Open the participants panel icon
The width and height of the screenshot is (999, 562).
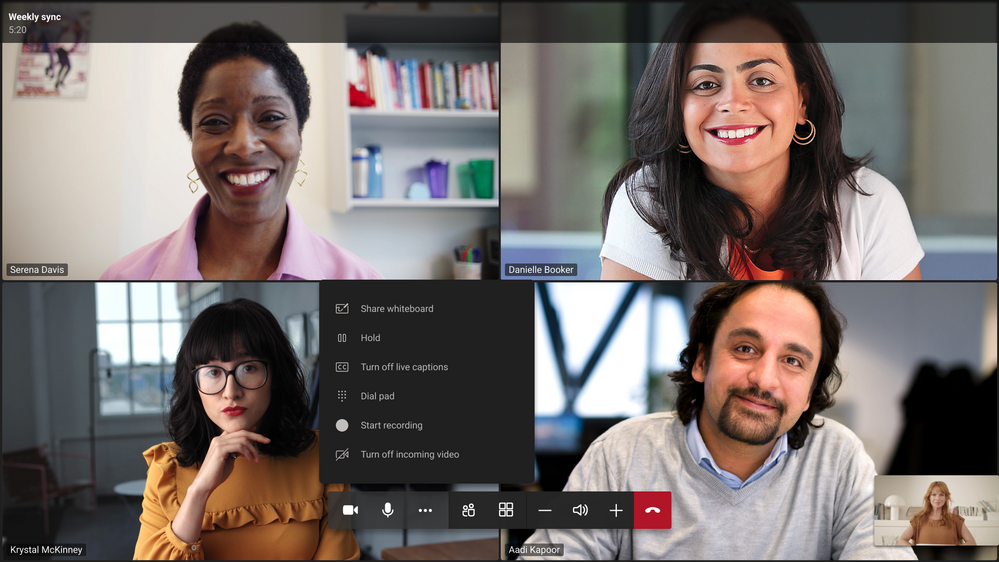(x=468, y=510)
